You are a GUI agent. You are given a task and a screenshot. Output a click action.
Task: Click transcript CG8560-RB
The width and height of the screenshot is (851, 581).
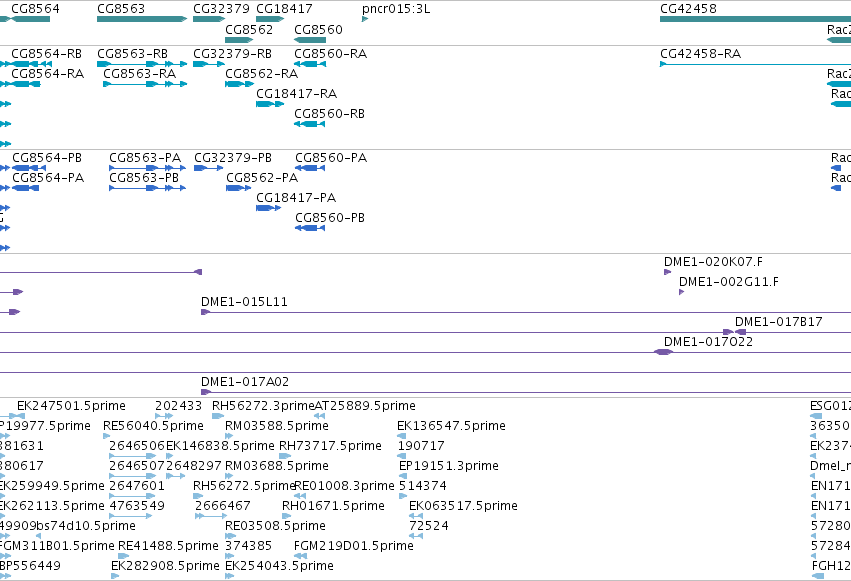(309, 124)
